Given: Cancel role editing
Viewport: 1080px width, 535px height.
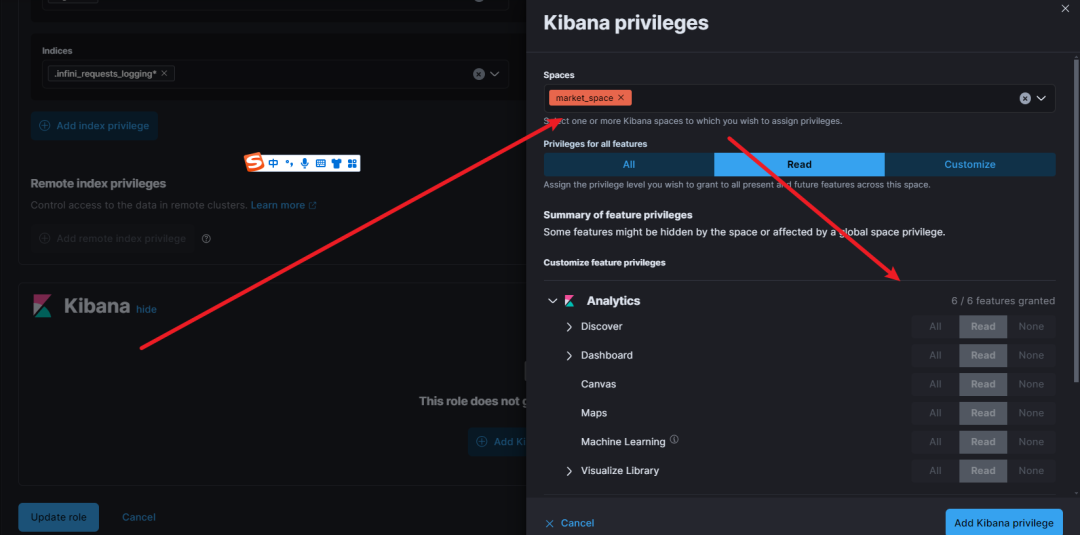Looking at the screenshot, I should 138,517.
